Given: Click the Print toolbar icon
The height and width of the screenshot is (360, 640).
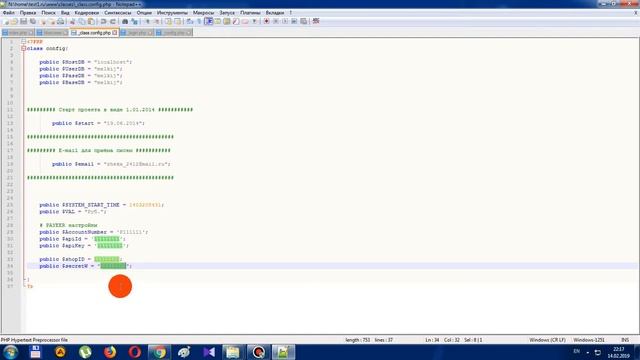Looking at the screenshot, I should pyautogui.click(x=60, y=21).
